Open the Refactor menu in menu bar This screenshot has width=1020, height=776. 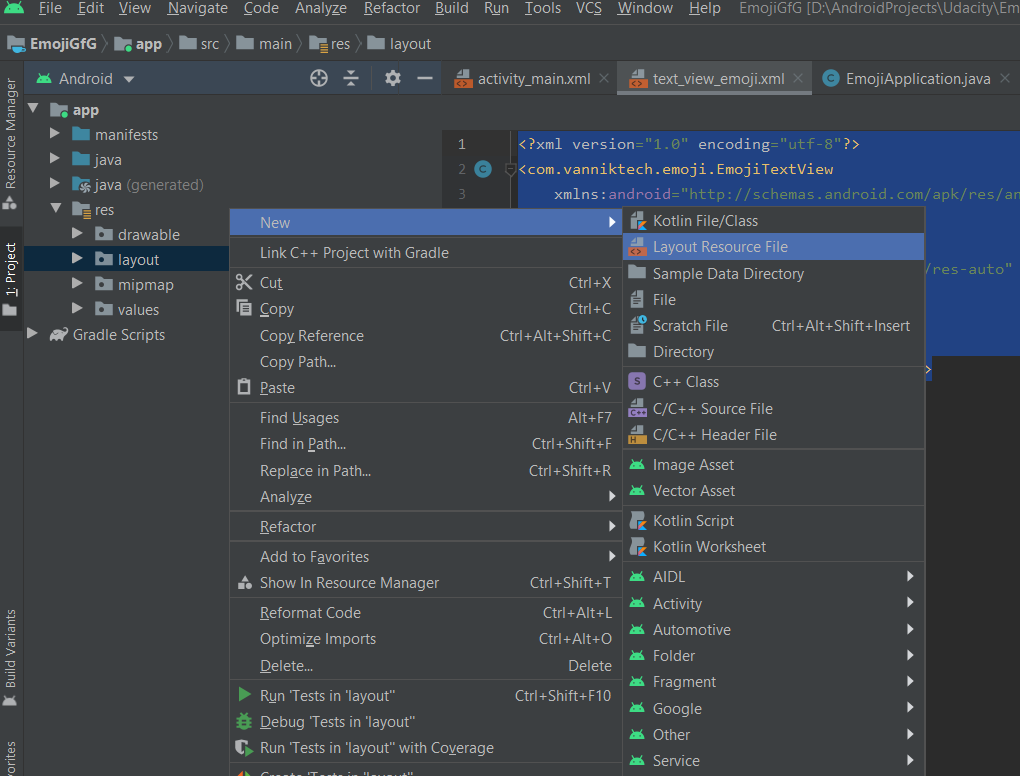point(392,8)
